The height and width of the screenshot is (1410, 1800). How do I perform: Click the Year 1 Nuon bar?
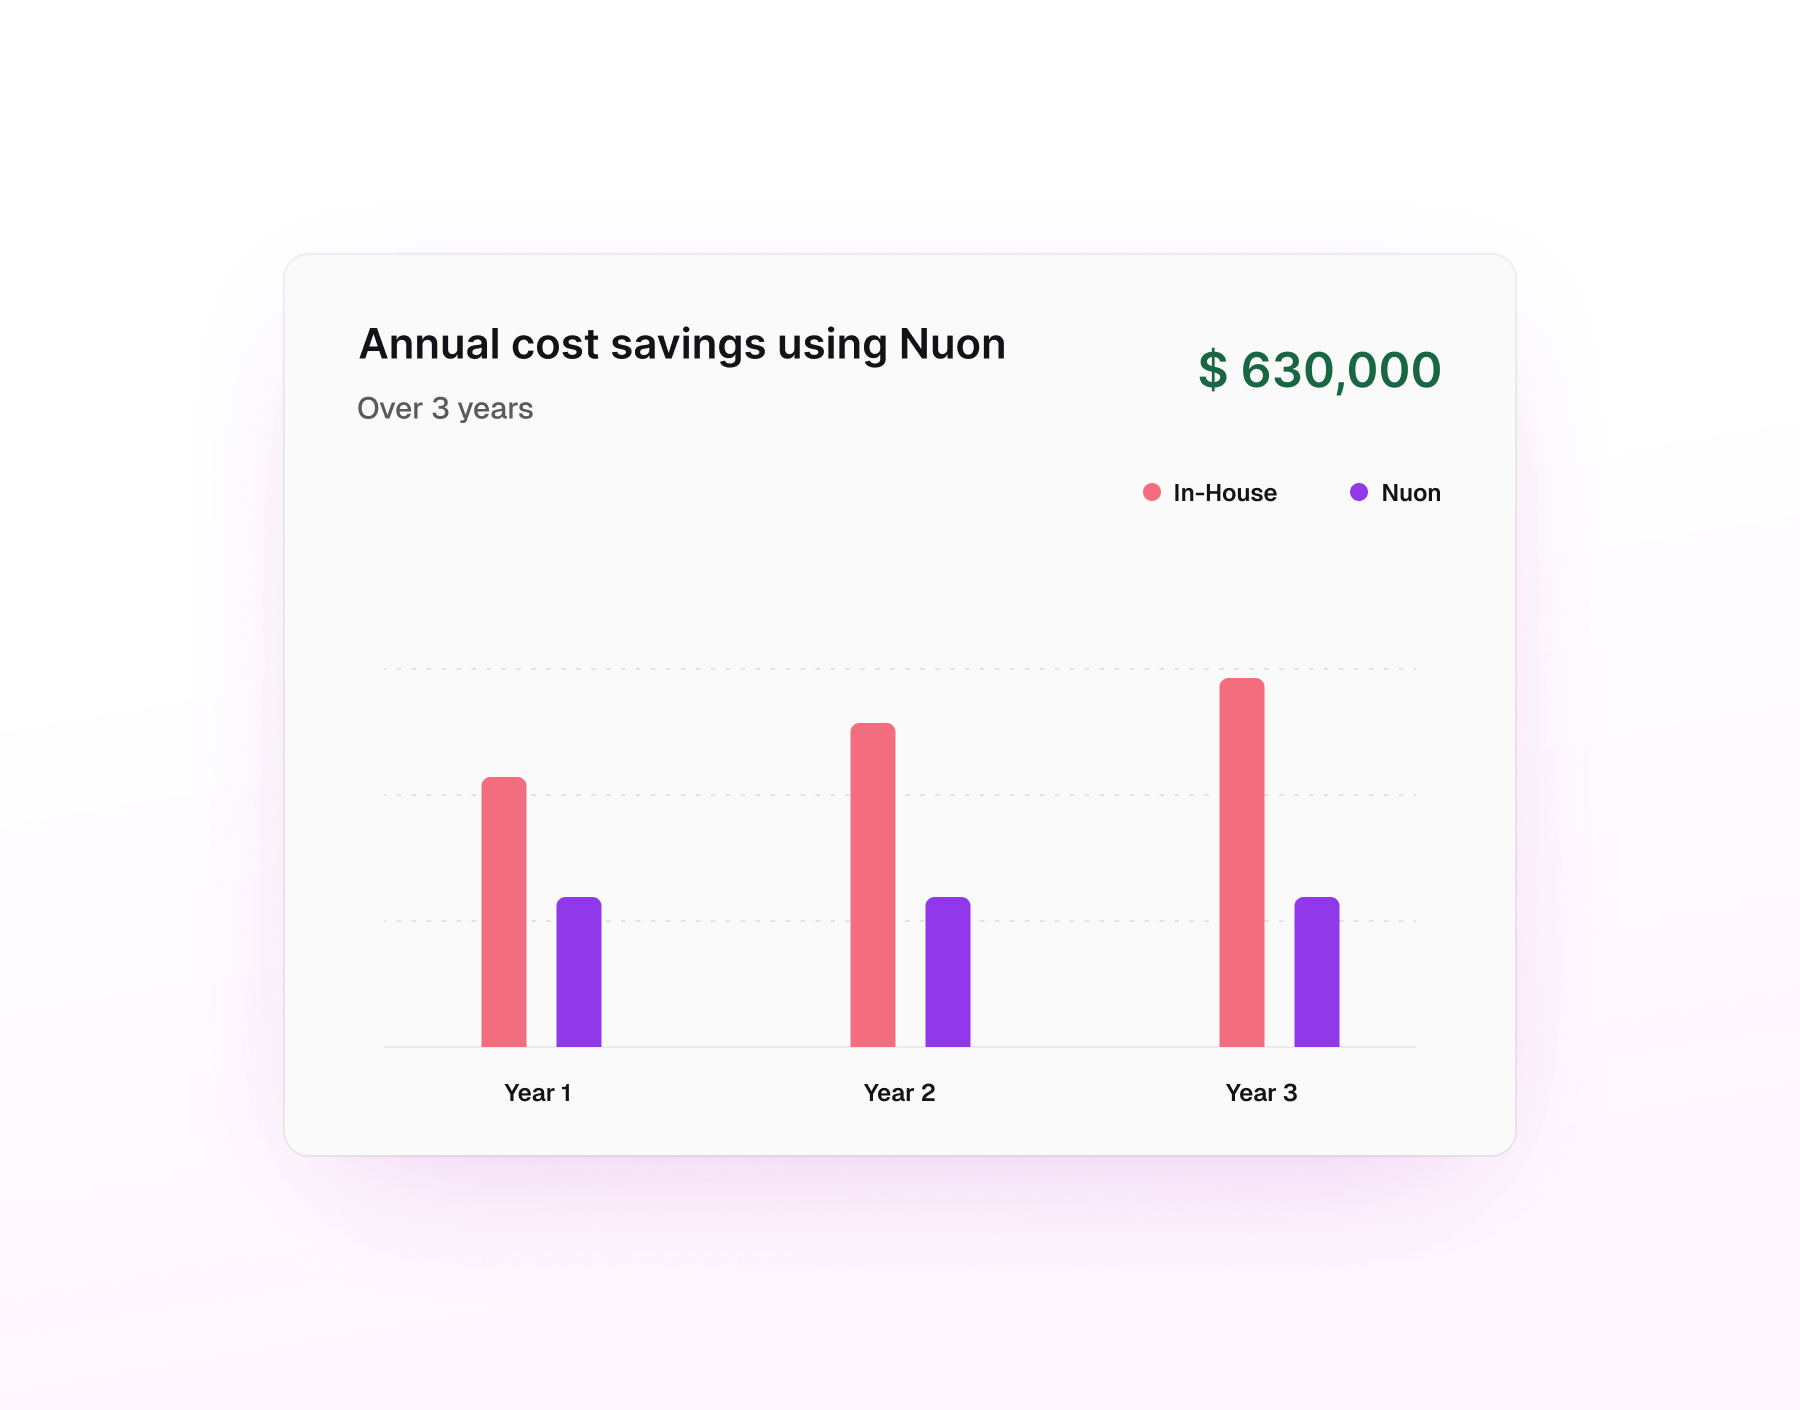pyautogui.click(x=579, y=972)
